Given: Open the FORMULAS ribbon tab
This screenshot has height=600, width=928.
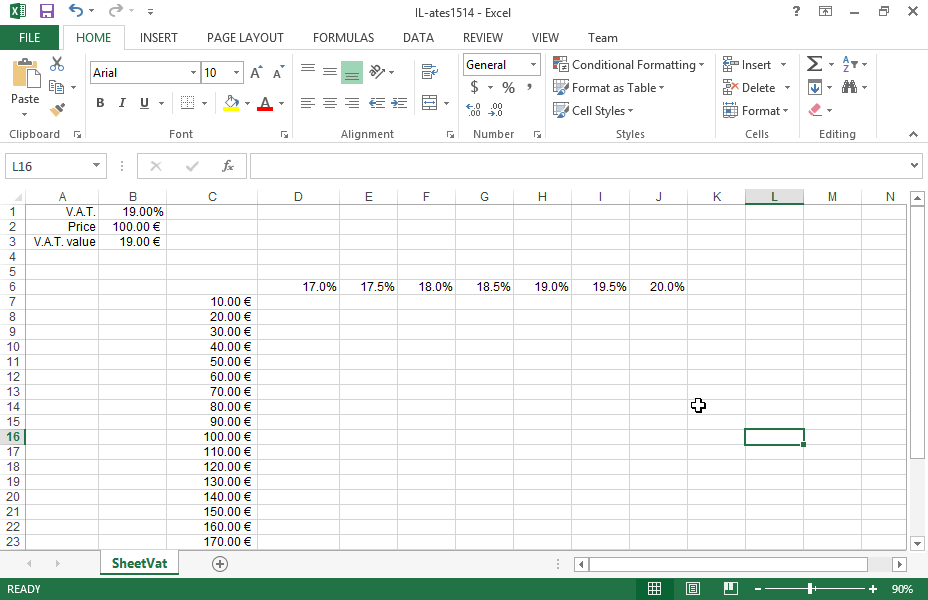Looking at the screenshot, I should [343, 38].
